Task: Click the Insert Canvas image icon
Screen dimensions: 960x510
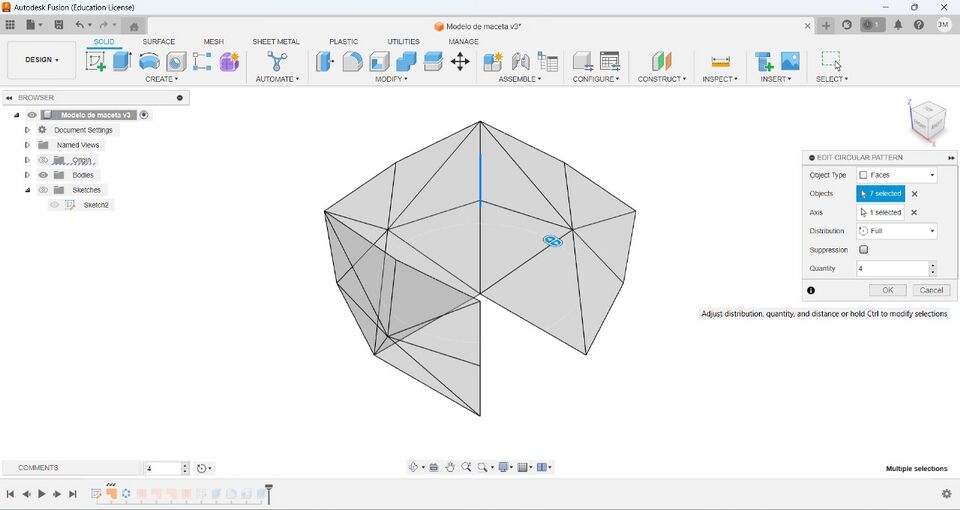Action: coord(790,61)
